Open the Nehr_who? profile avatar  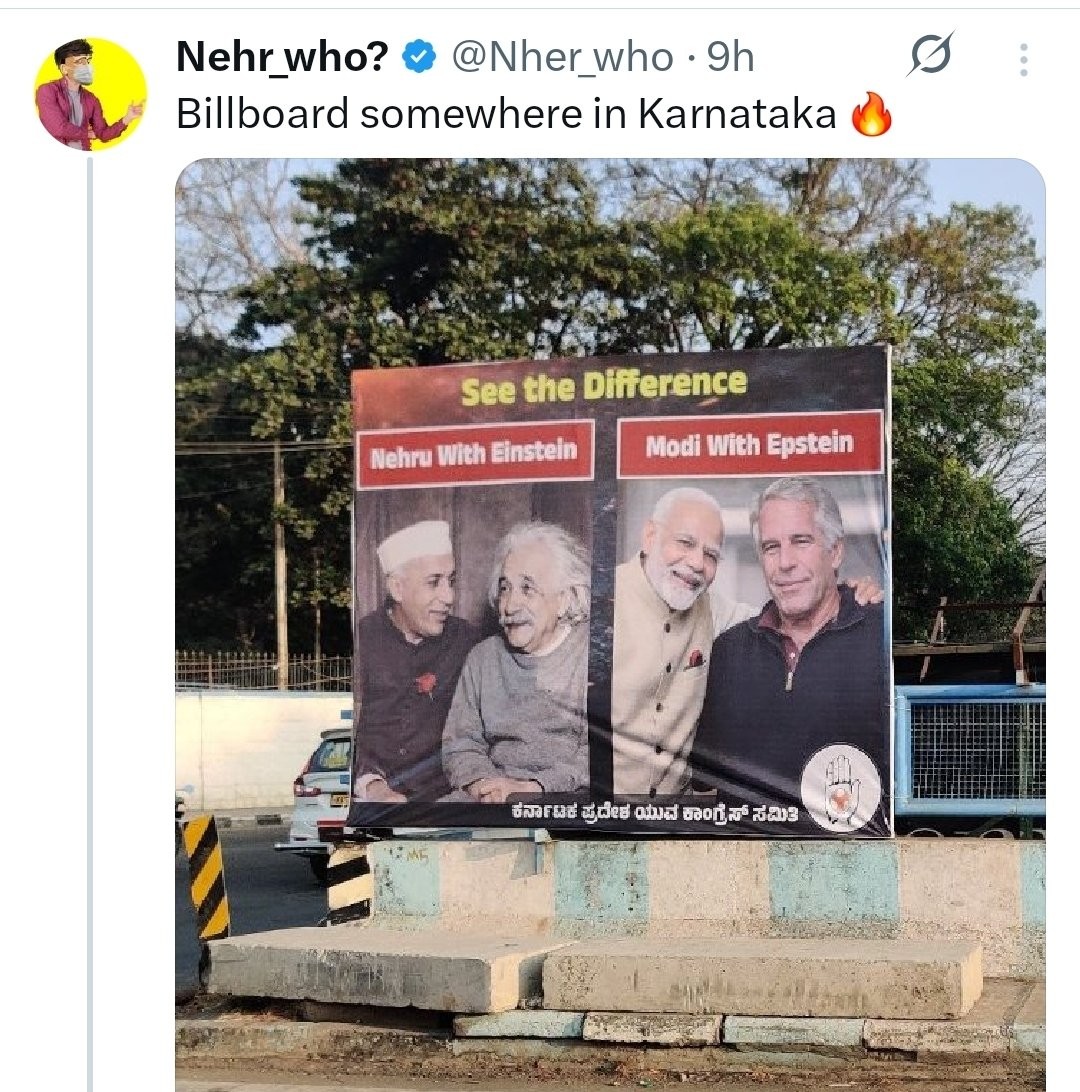[x=90, y=94]
